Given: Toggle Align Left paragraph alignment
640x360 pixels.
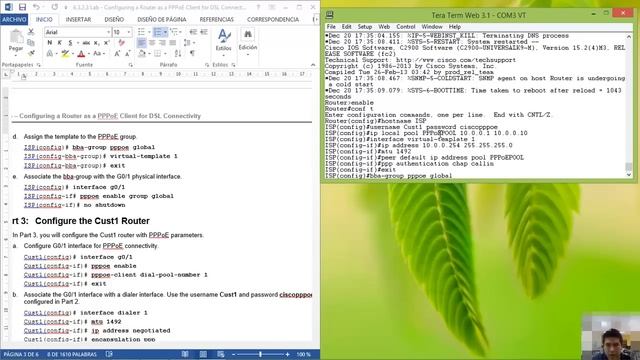Looking at the screenshot, I should click(x=141, y=42).
